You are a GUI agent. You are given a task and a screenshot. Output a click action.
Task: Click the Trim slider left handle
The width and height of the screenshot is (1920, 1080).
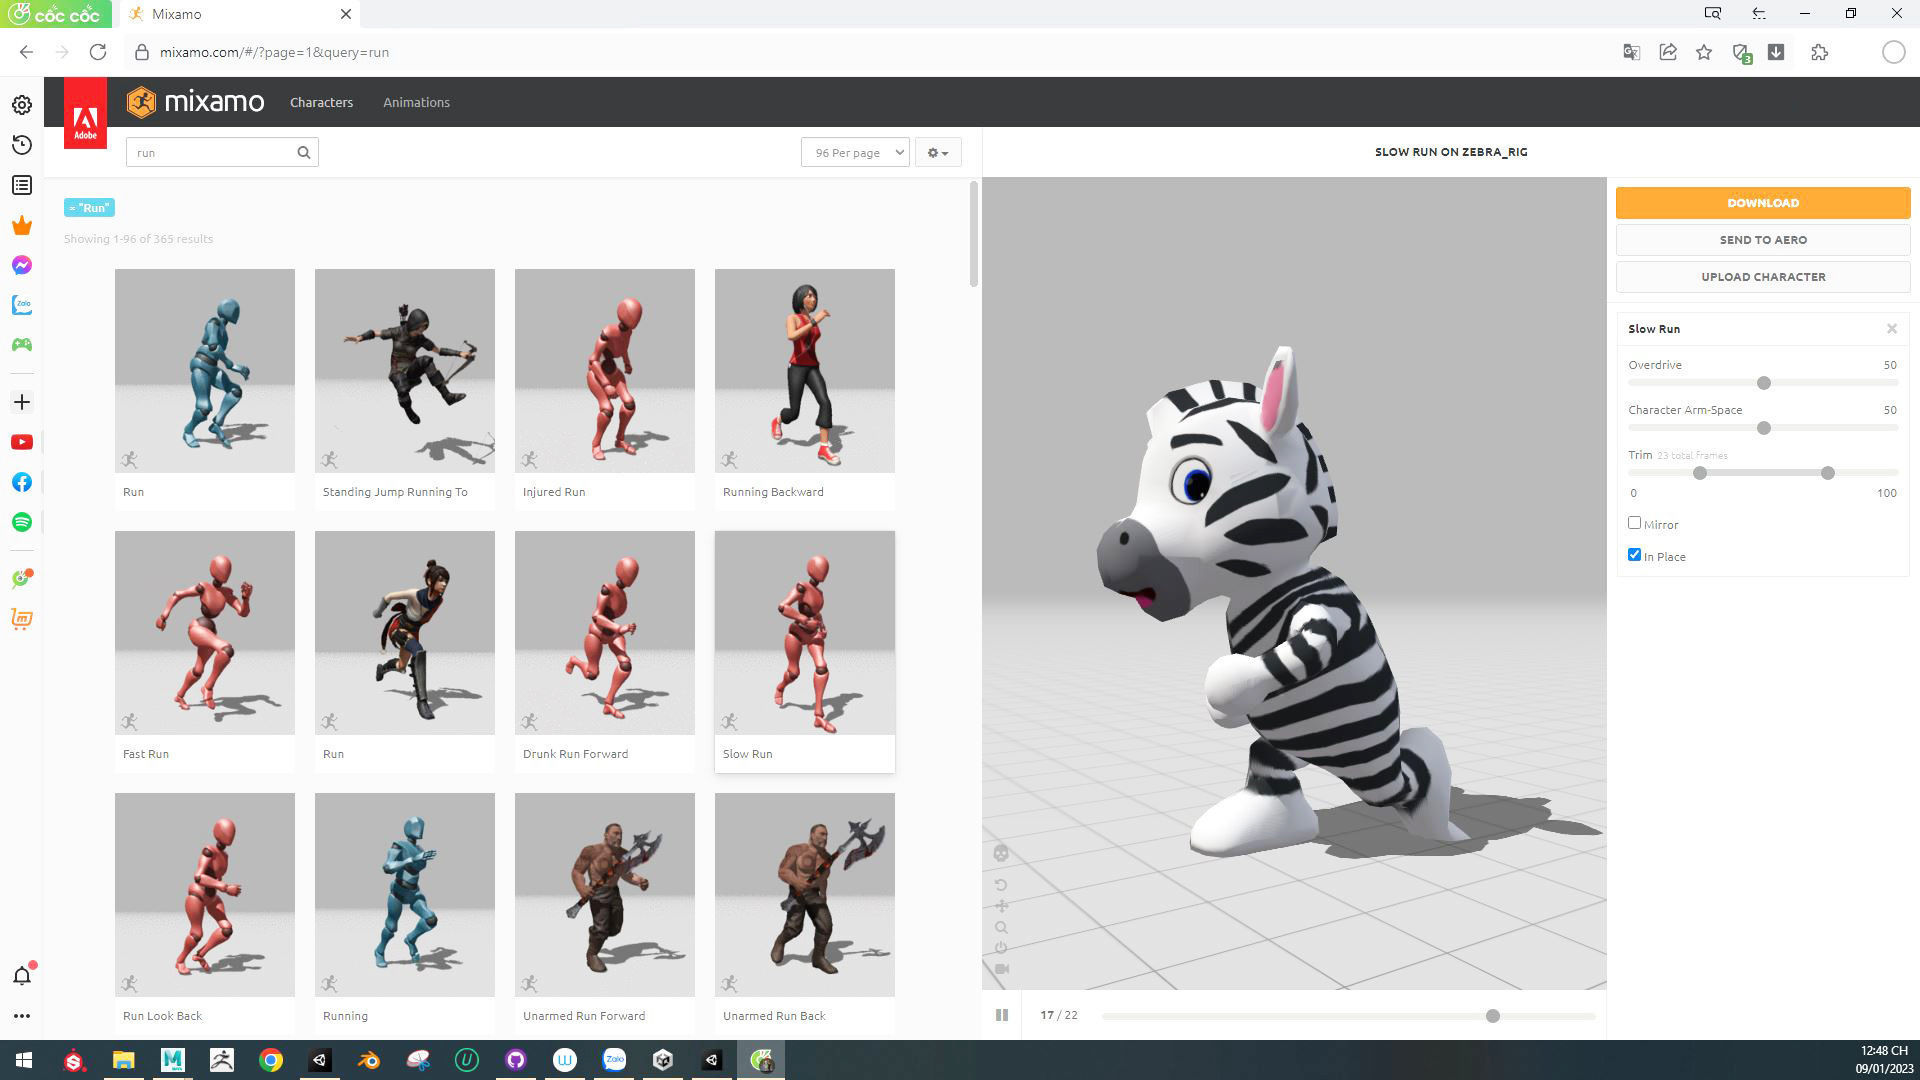(1700, 473)
